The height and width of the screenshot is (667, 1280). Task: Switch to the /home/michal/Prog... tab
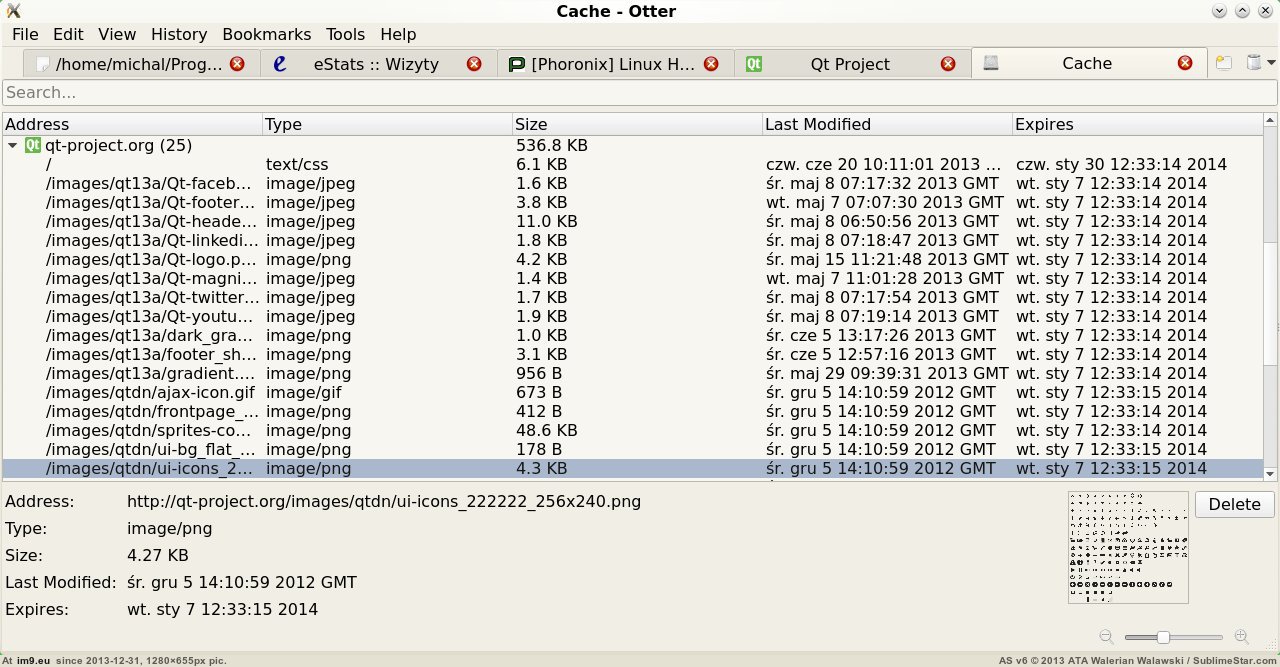point(141,64)
